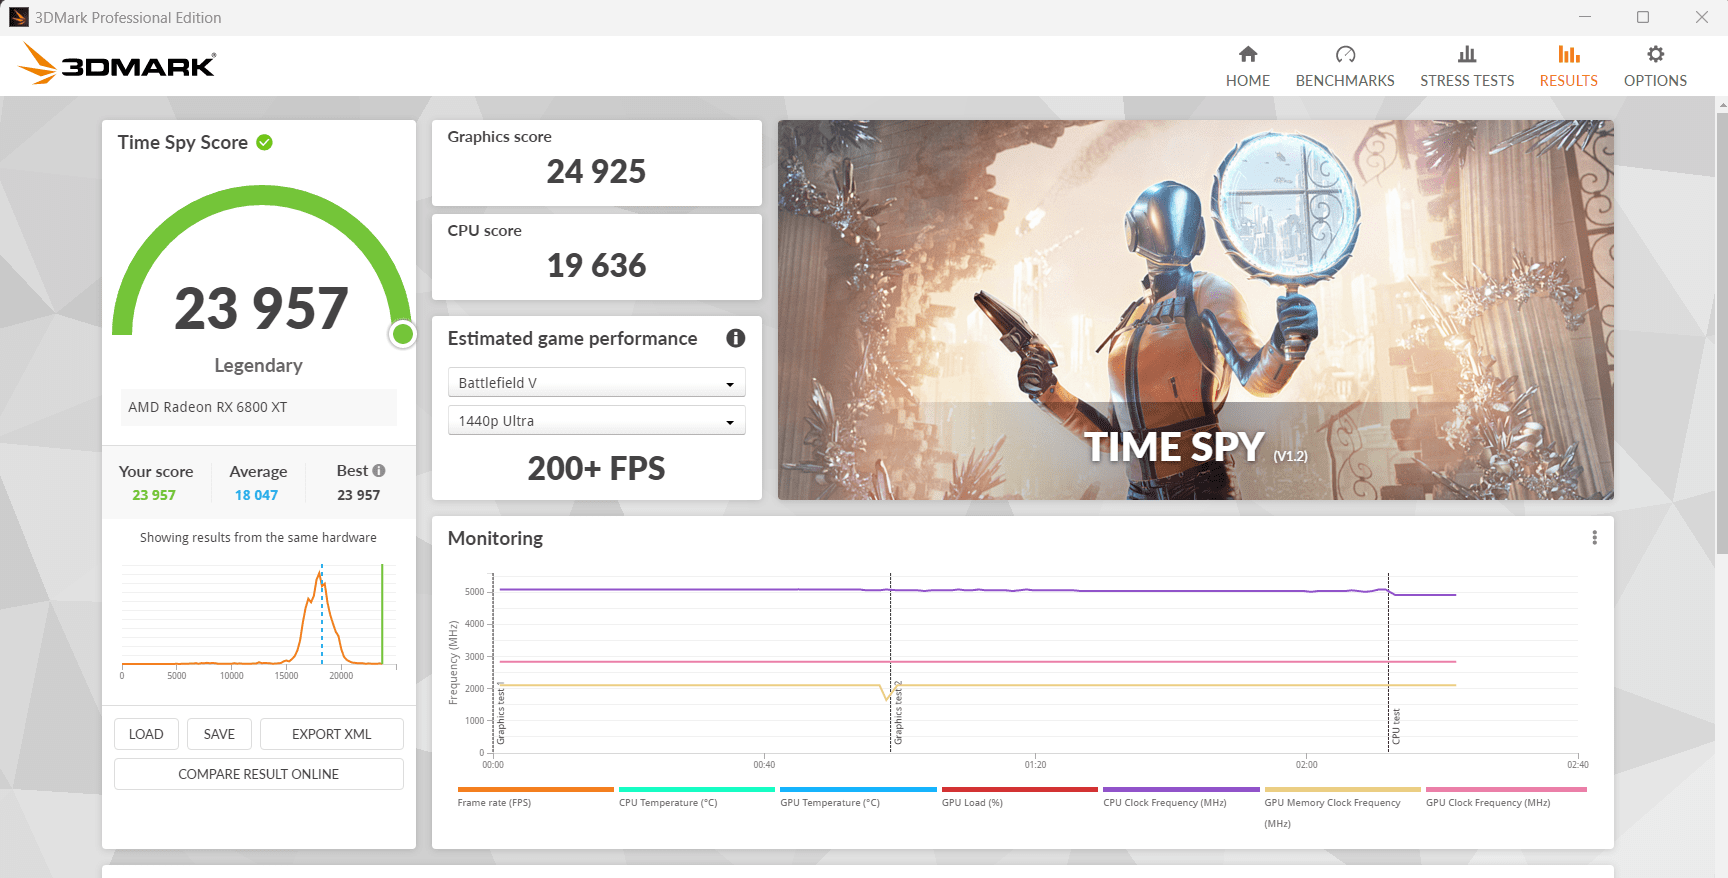Click the info icon beside Estimated game performance
This screenshot has height=878, width=1728.
(x=735, y=338)
